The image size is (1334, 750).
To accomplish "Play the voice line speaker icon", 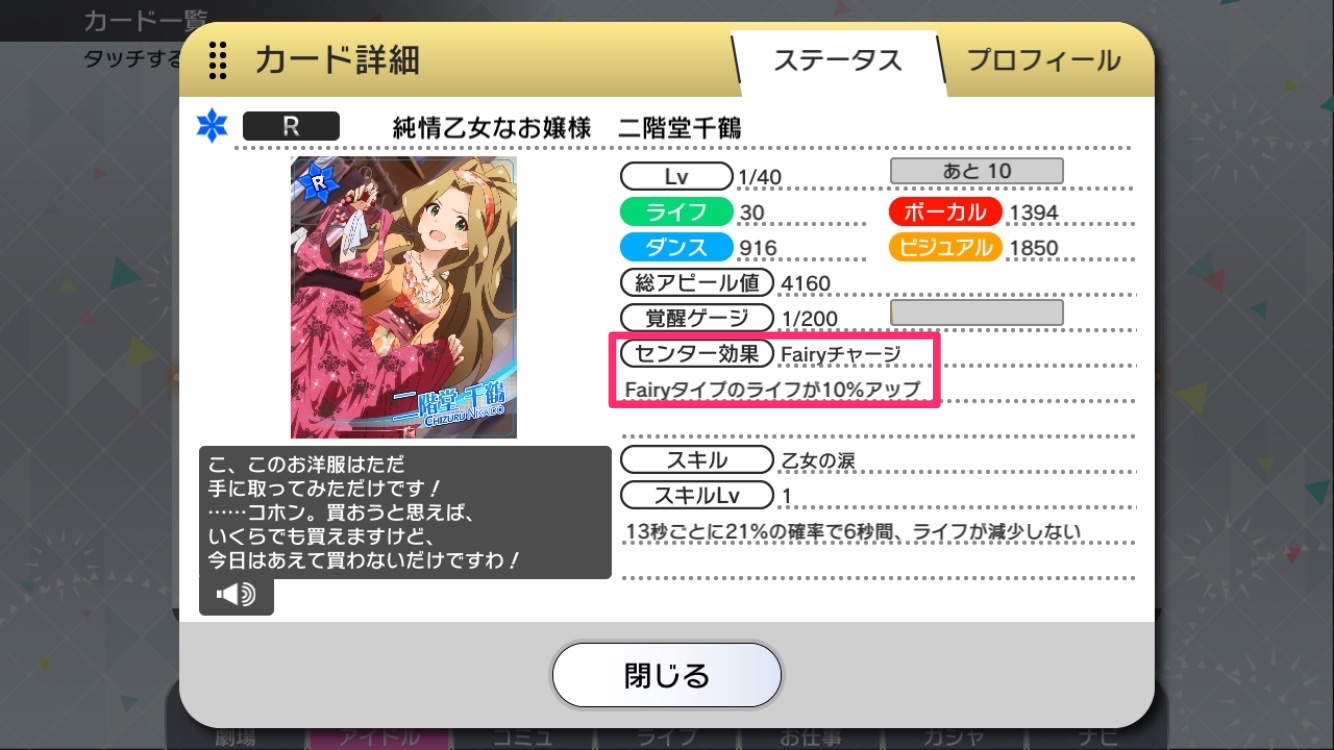I will pyautogui.click(x=236, y=595).
